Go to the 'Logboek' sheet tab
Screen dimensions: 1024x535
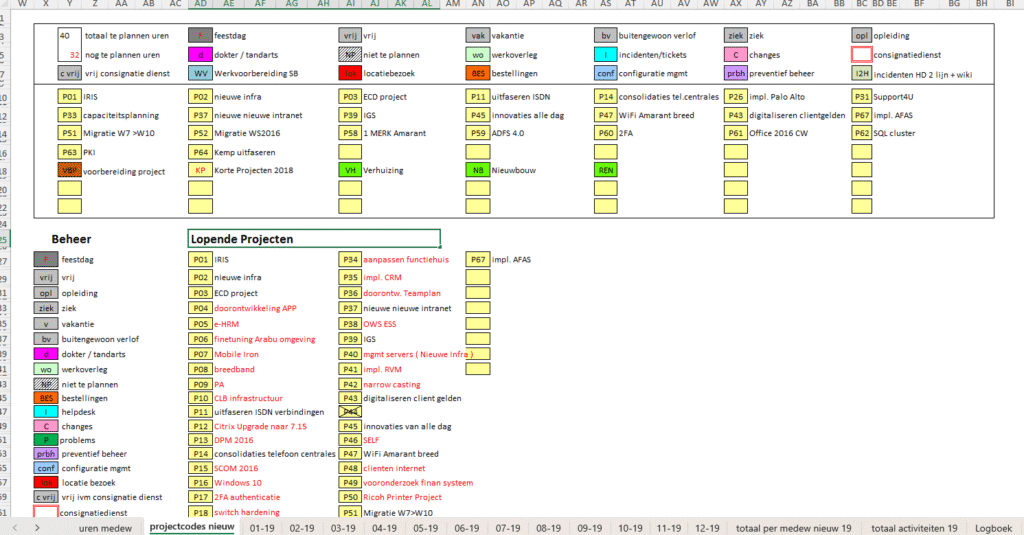(x=993, y=527)
